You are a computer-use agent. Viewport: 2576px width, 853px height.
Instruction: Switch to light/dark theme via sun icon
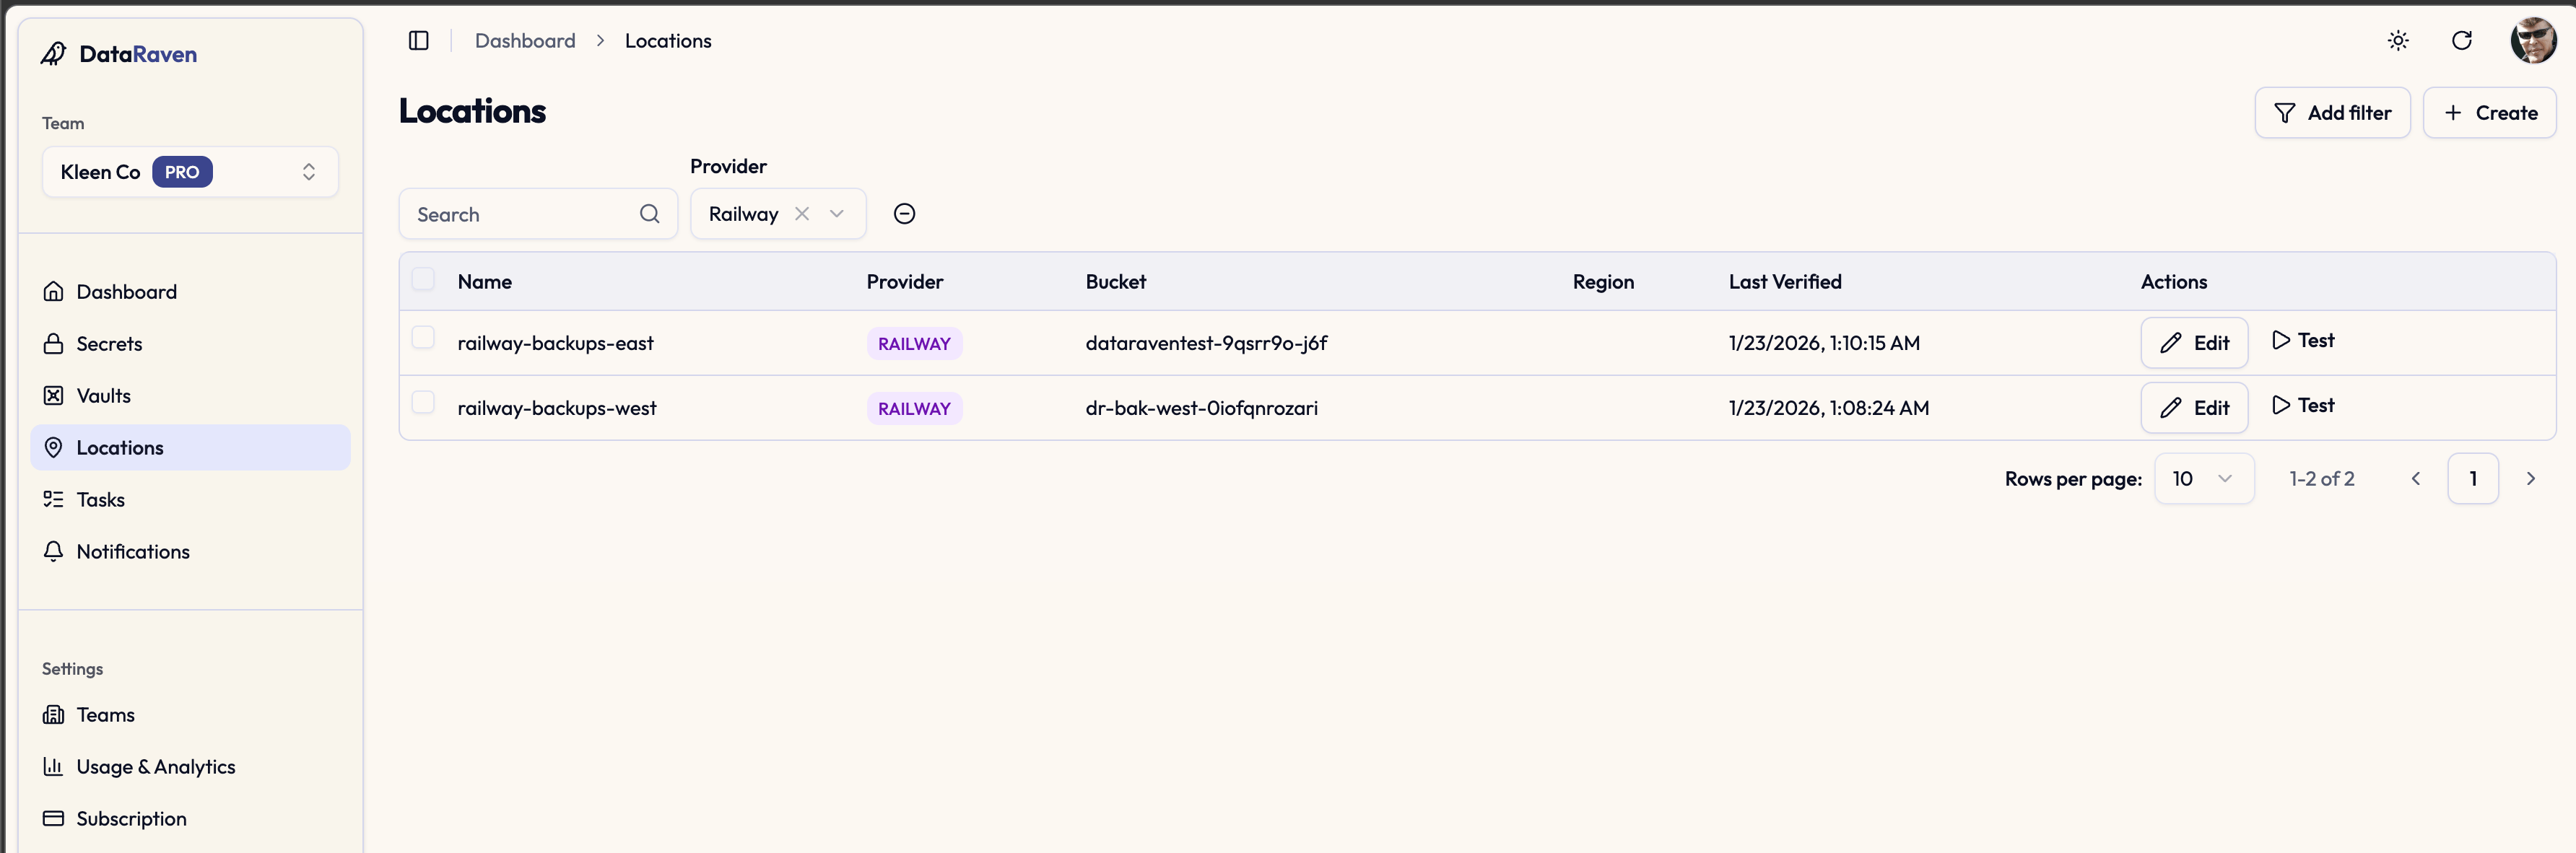click(2398, 40)
